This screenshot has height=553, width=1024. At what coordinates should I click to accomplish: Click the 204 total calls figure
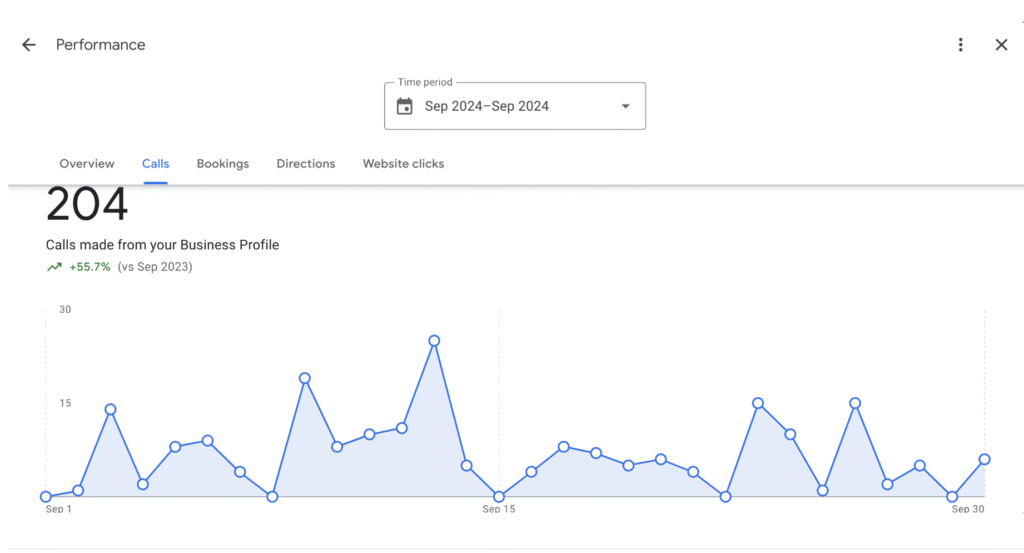pyautogui.click(x=87, y=204)
